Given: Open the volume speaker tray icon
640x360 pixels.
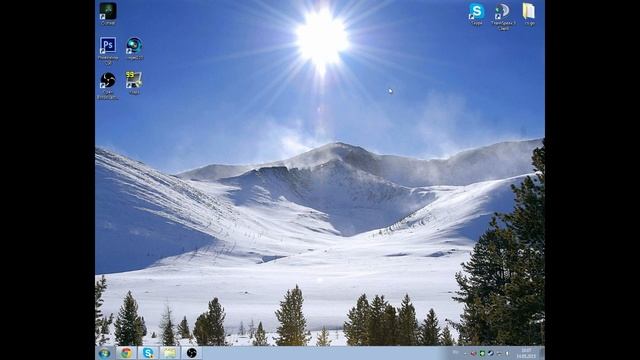Looking at the screenshot, I should [x=507, y=353].
